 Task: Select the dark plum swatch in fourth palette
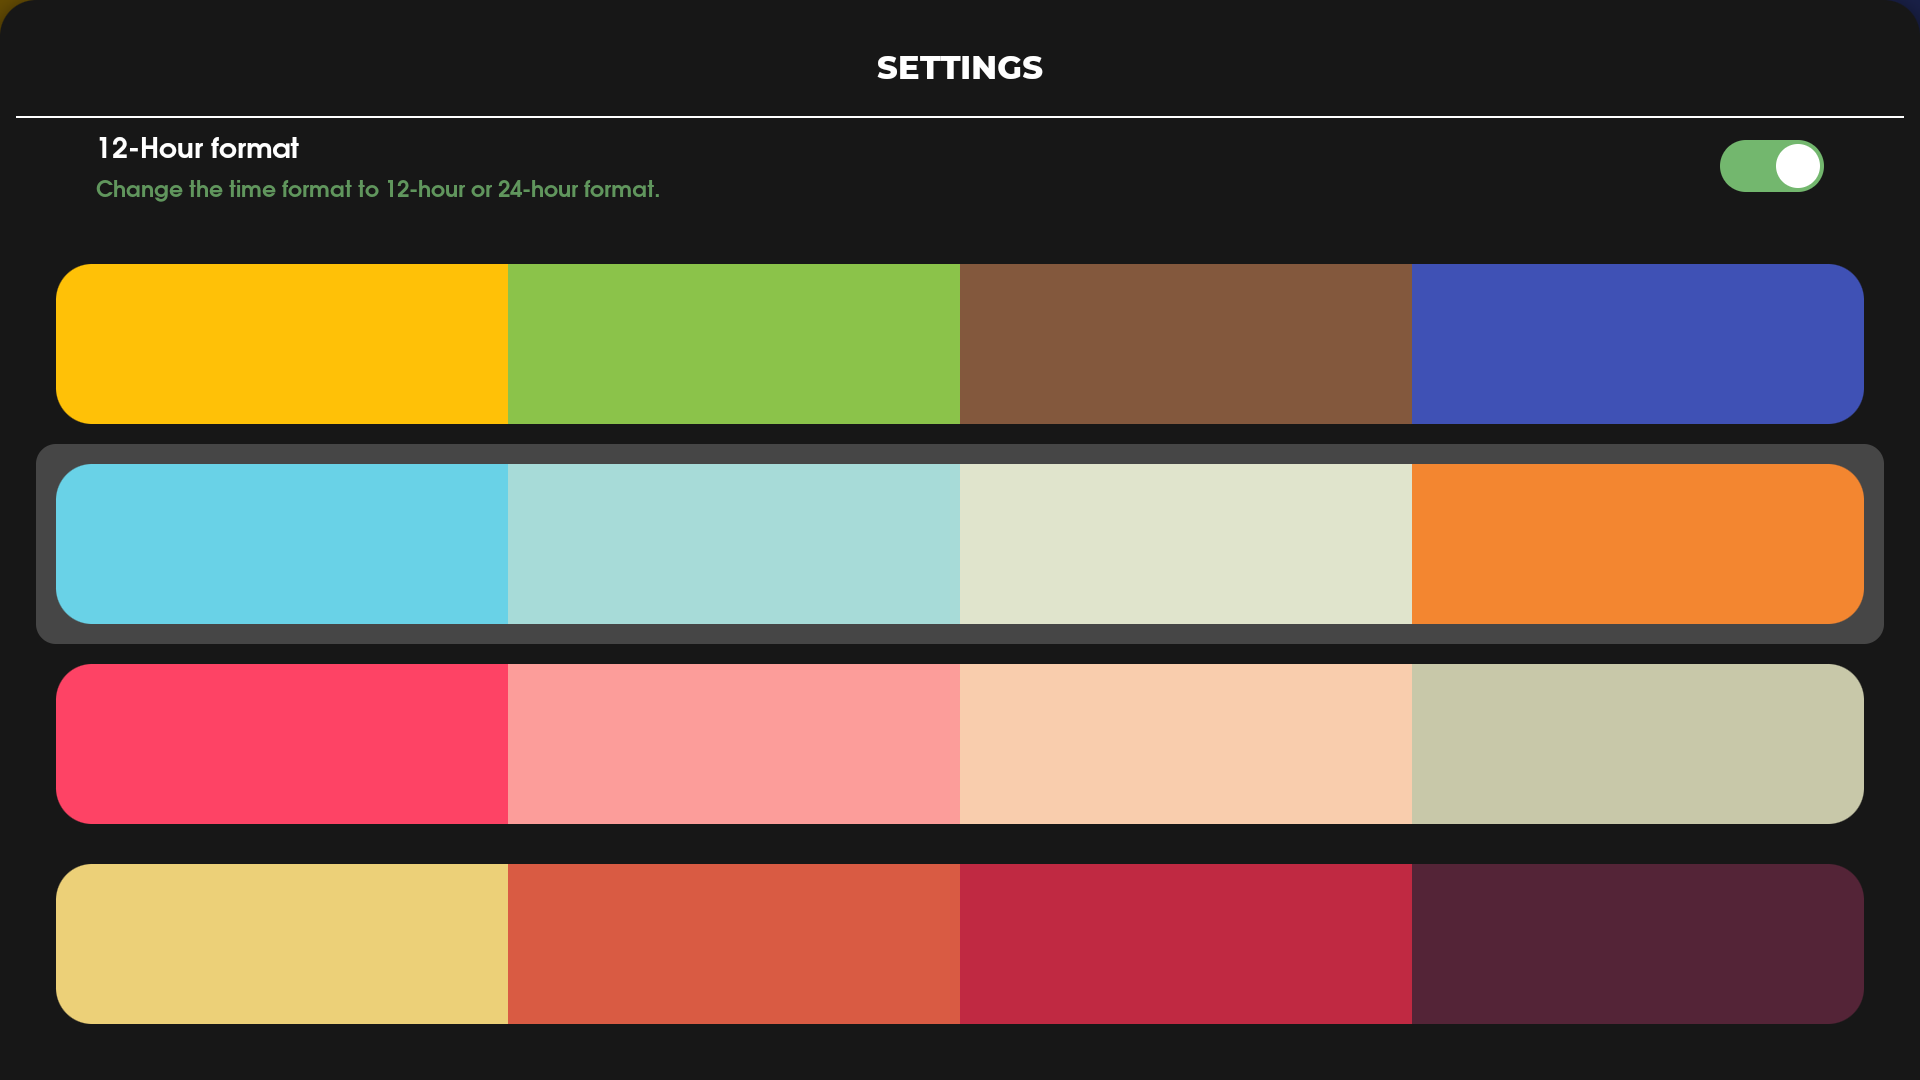point(1638,944)
